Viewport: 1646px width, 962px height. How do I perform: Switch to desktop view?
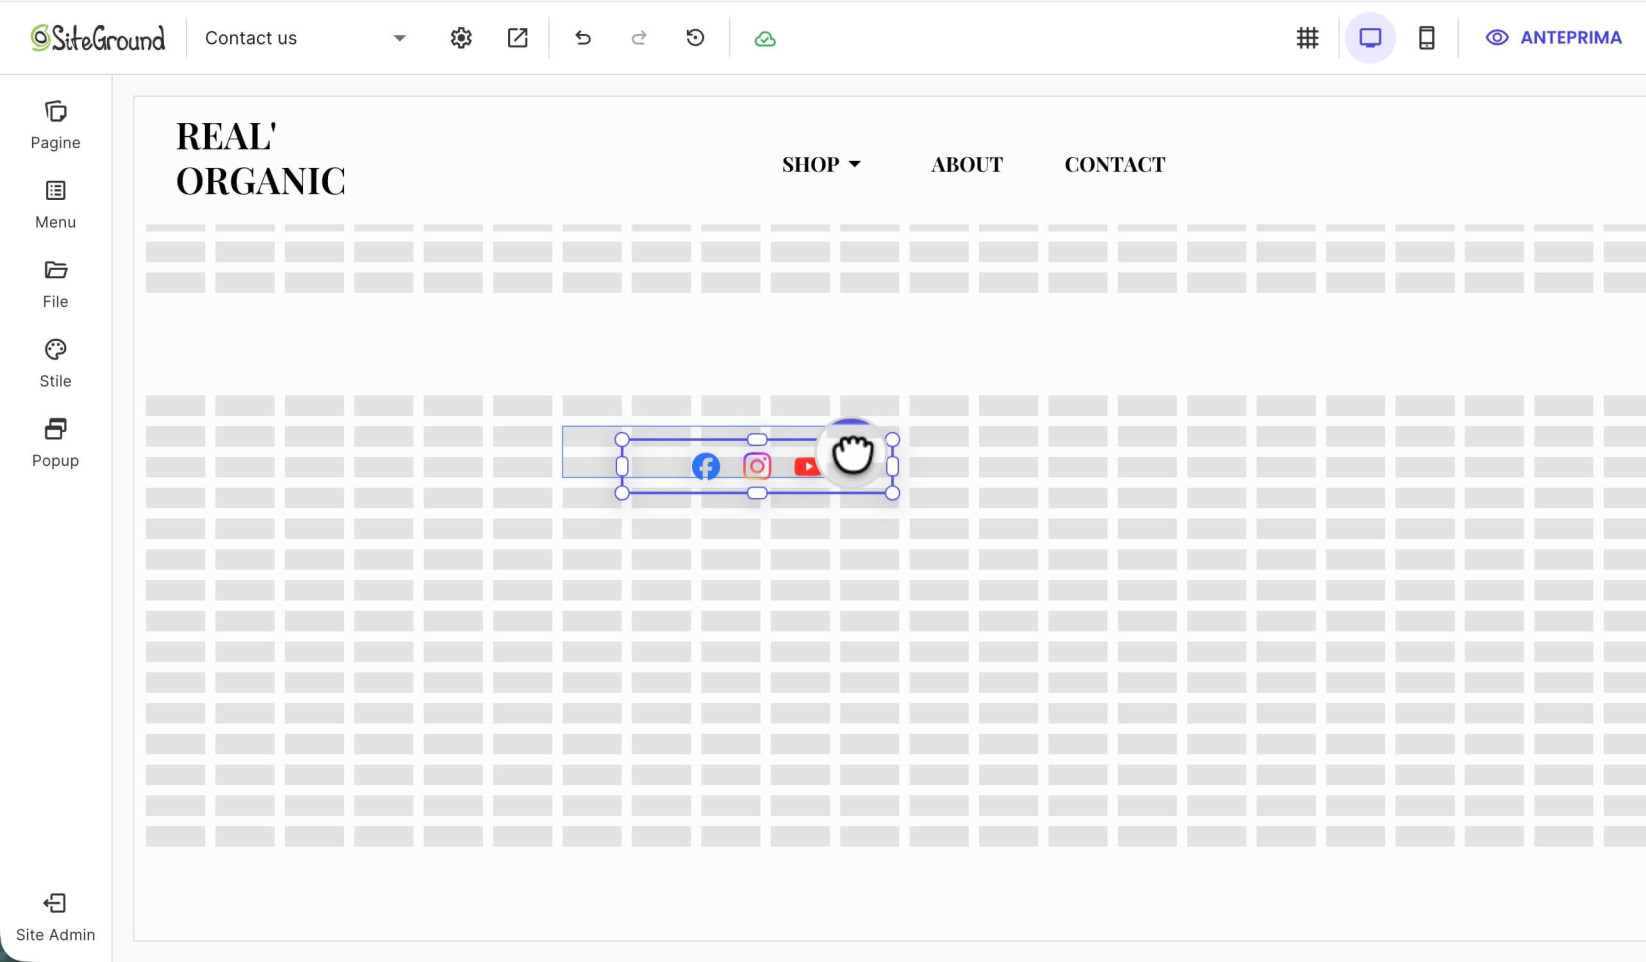click(x=1370, y=38)
